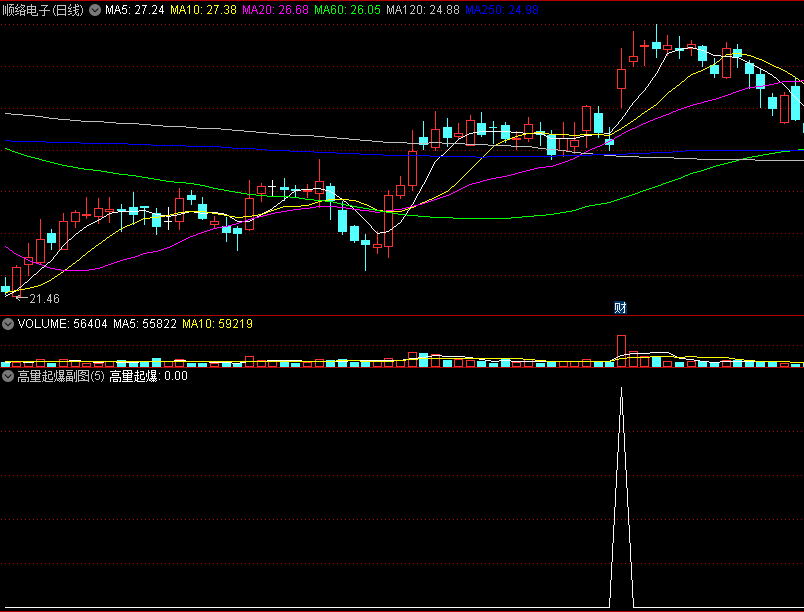This screenshot has width=804, height=612.
Task: Select the 顺络电子(日线) stock title
Action: click(x=43, y=10)
